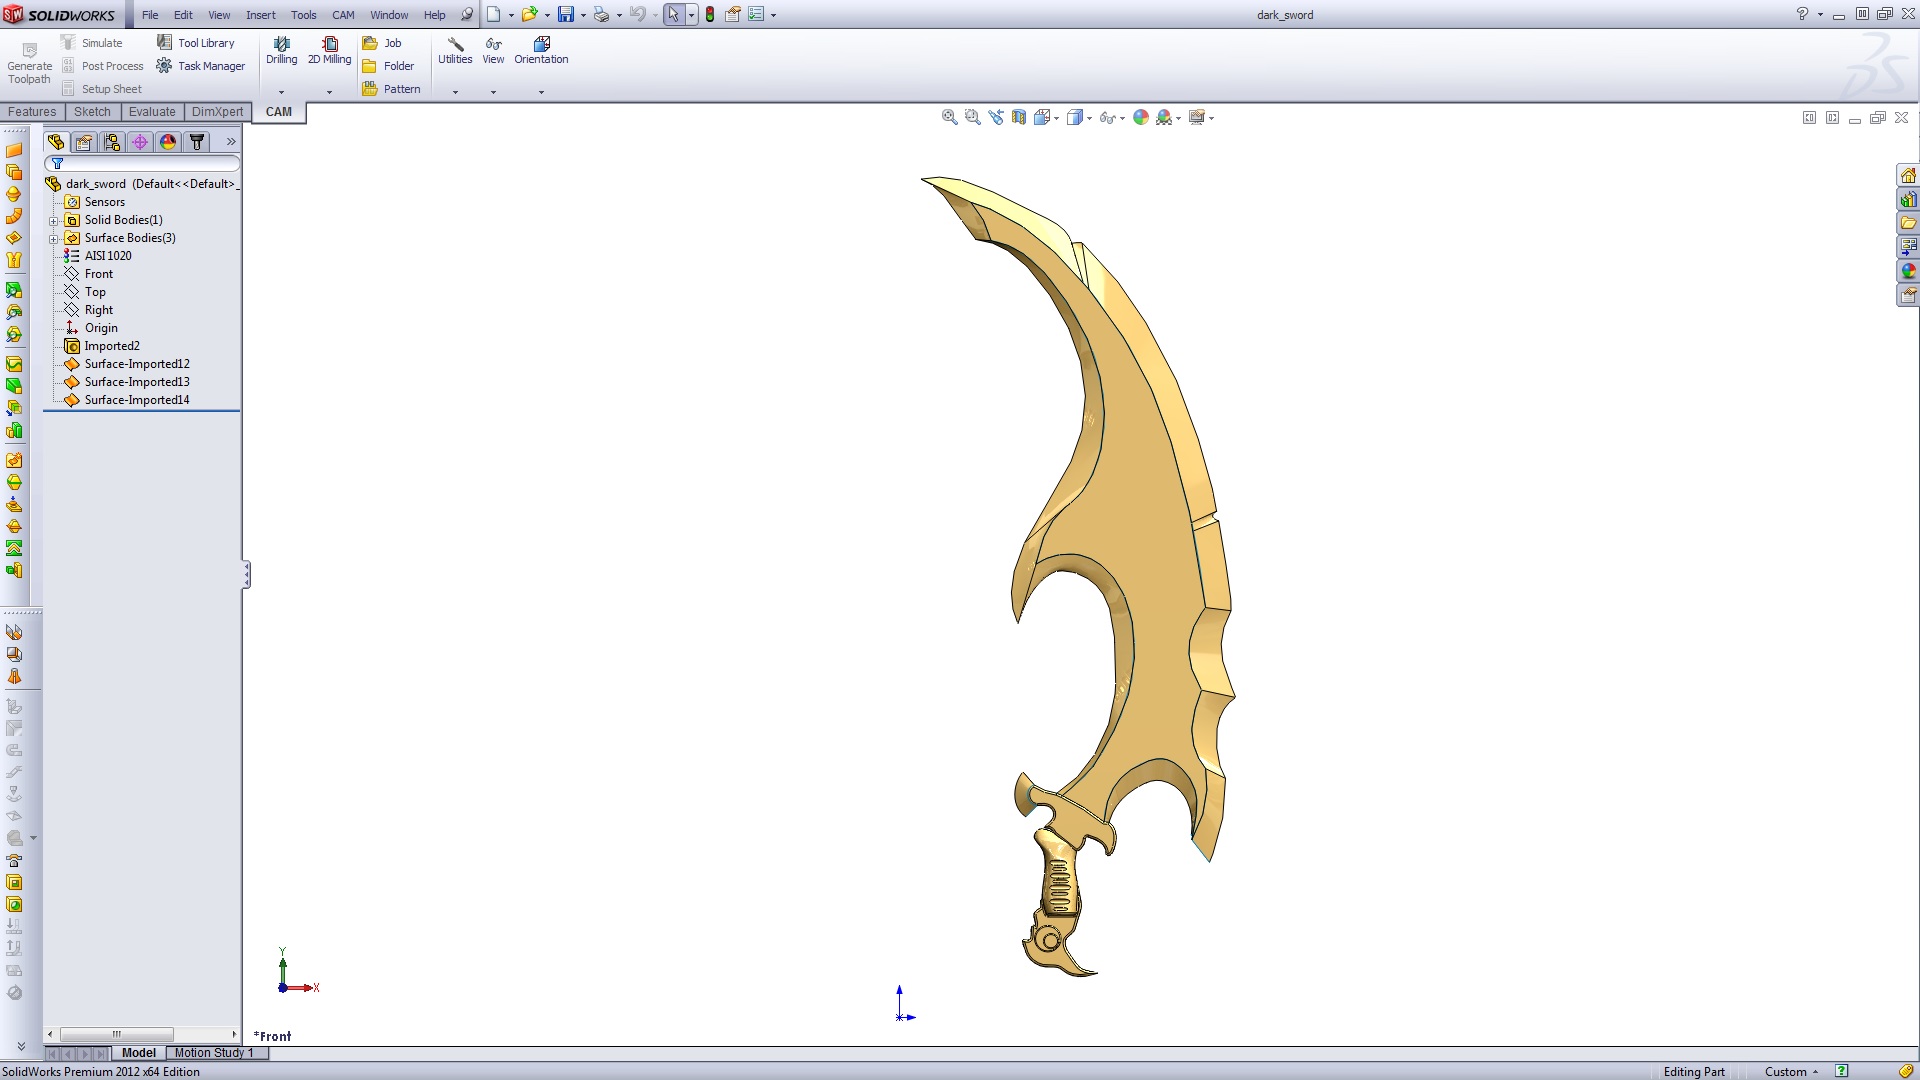Screen dimensions: 1920x1080
Task: Expand the Solid Bodies(1) folder
Action: coord(54,221)
